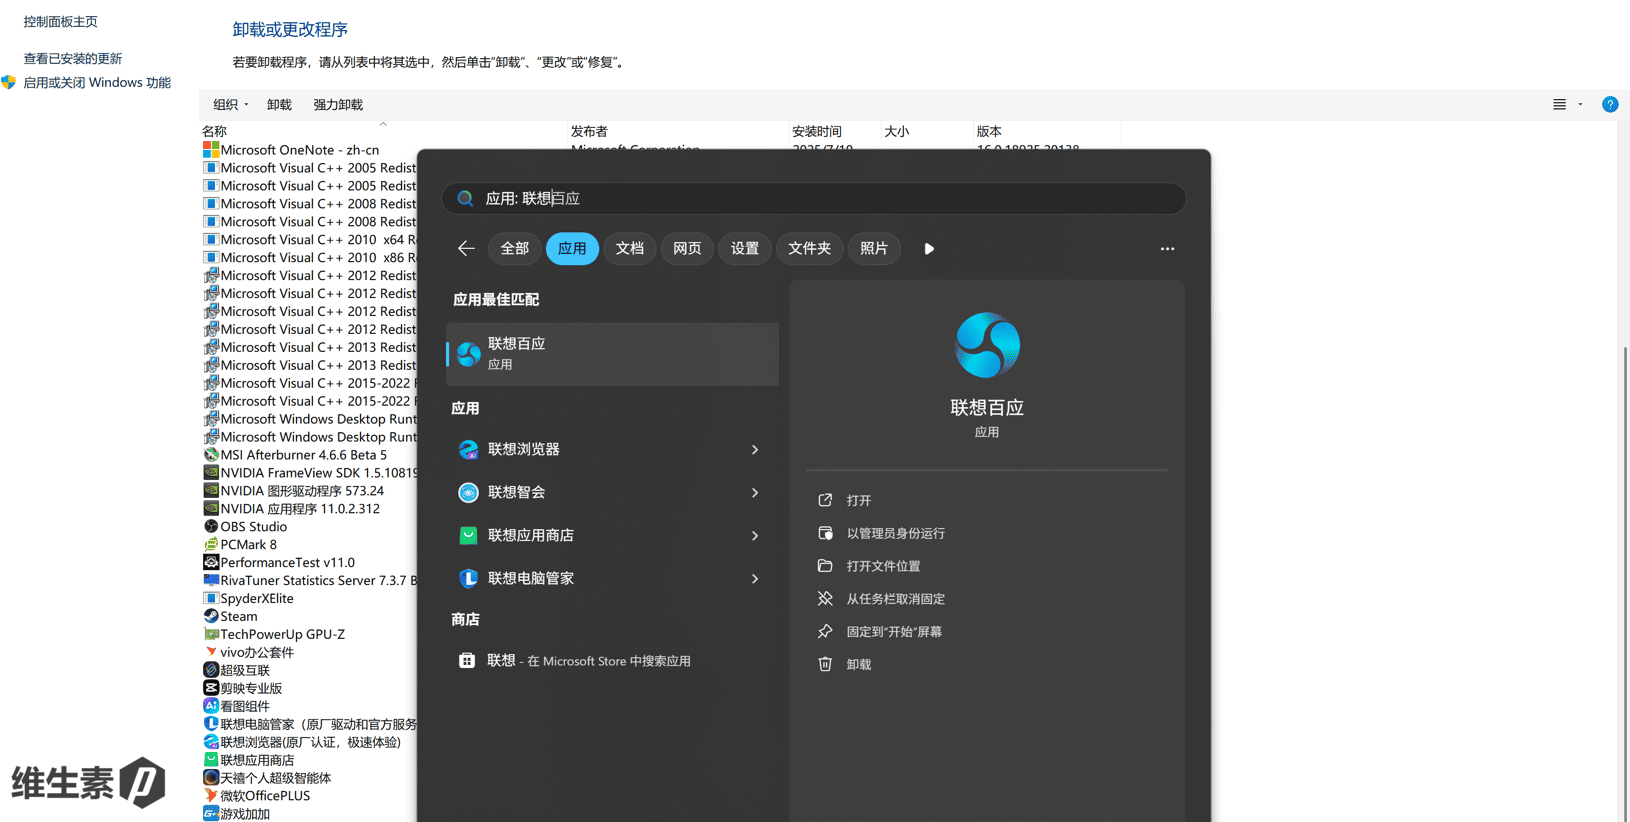Click the 强力卸载 toolbar button
1630x822 pixels.
338,105
